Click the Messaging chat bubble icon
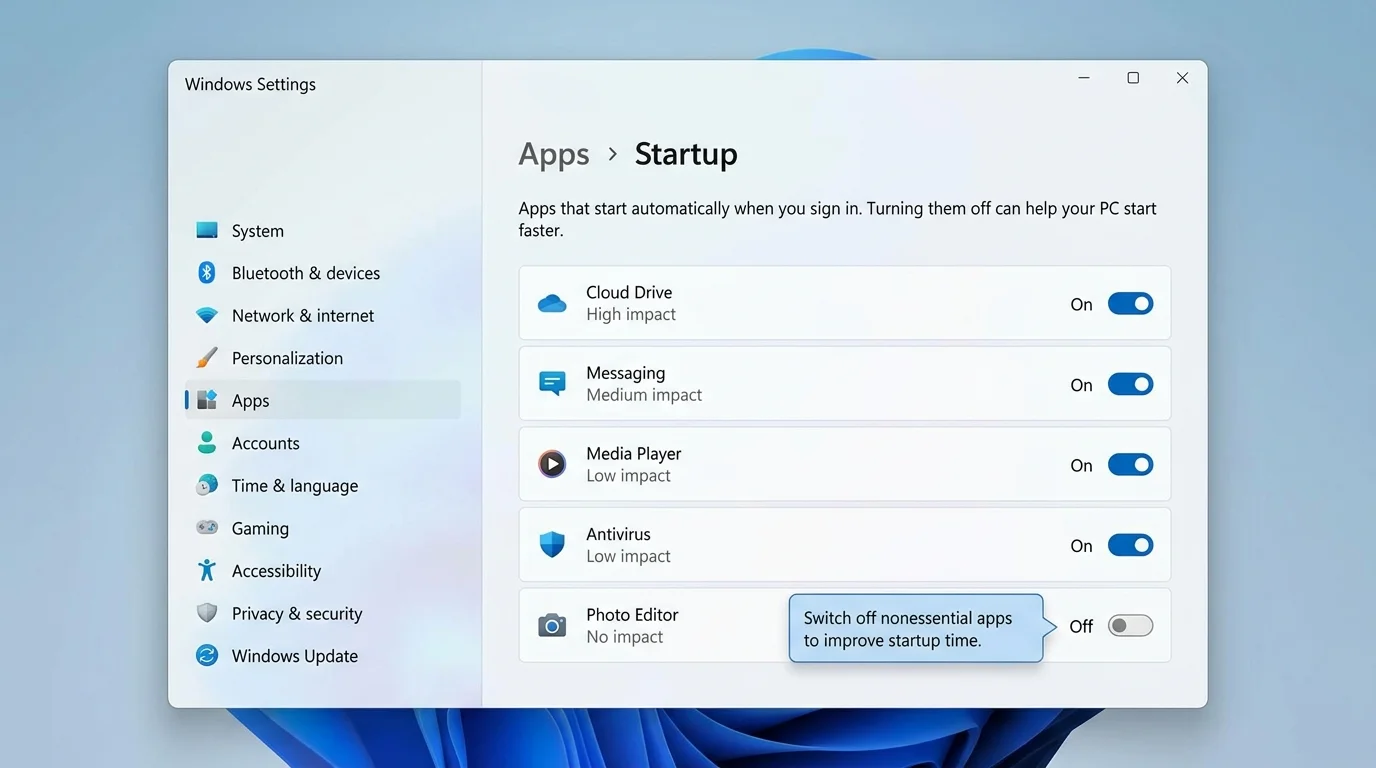The width and height of the screenshot is (1376, 768). click(552, 384)
